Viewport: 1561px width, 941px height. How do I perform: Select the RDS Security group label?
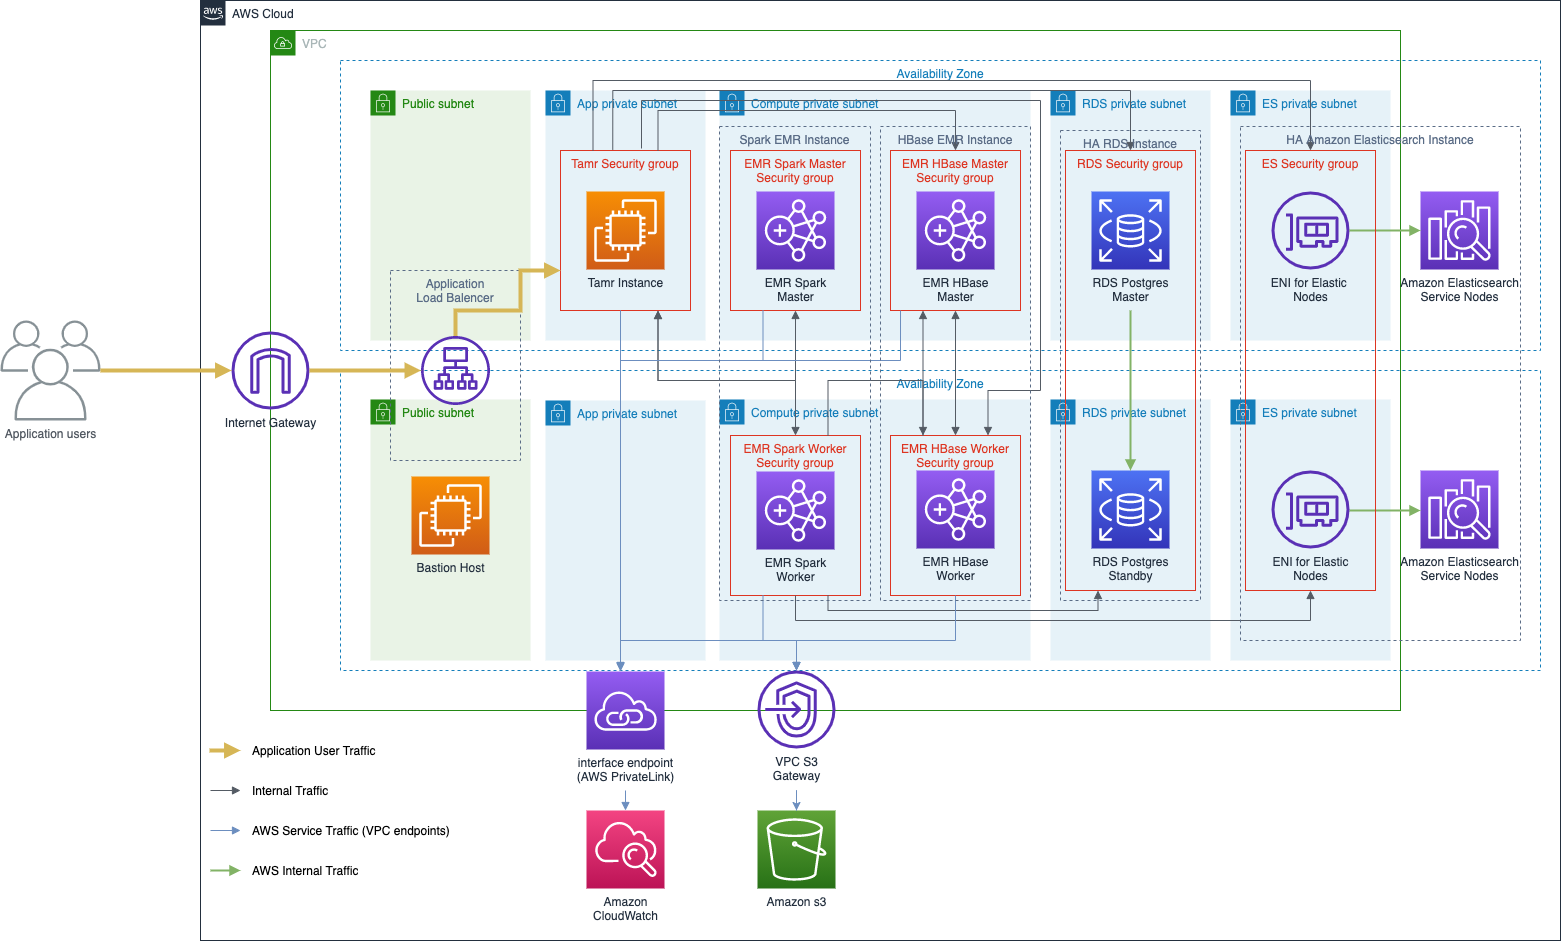pyautogui.click(x=1130, y=164)
